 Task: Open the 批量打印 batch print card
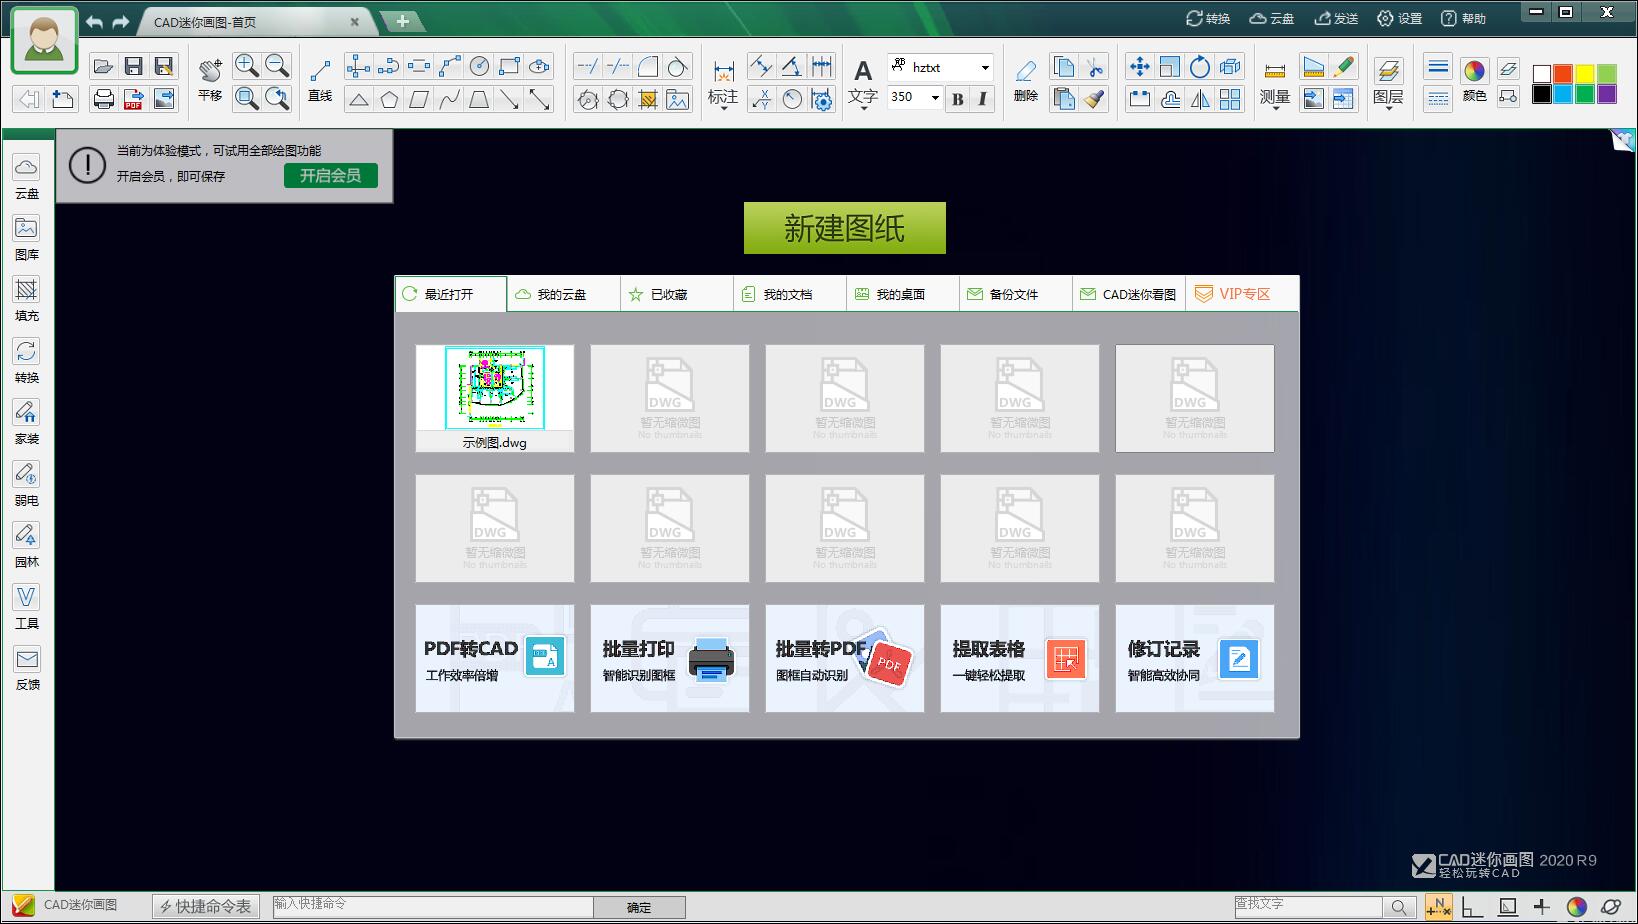[670, 658]
